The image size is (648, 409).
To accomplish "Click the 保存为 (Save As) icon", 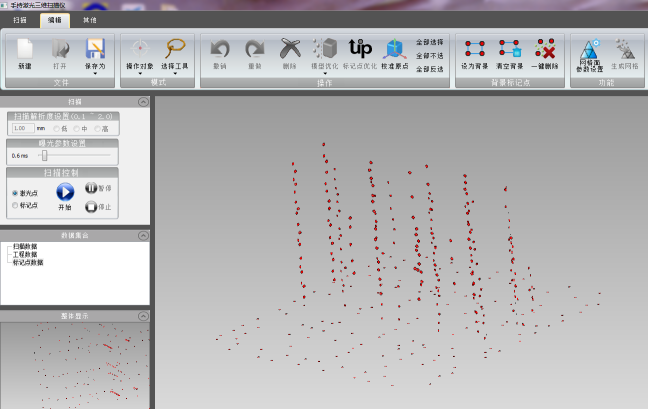I will click(x=95, y=49).
